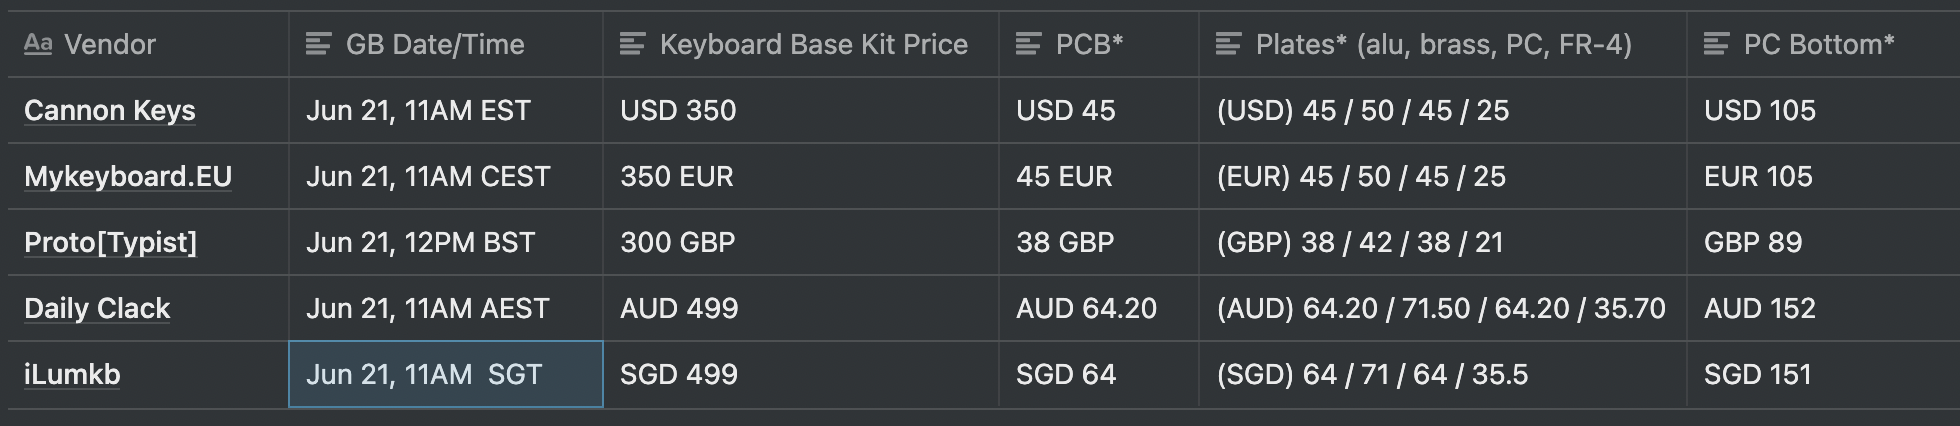Click the Keyboard Base Kit Price column icon

632,44
